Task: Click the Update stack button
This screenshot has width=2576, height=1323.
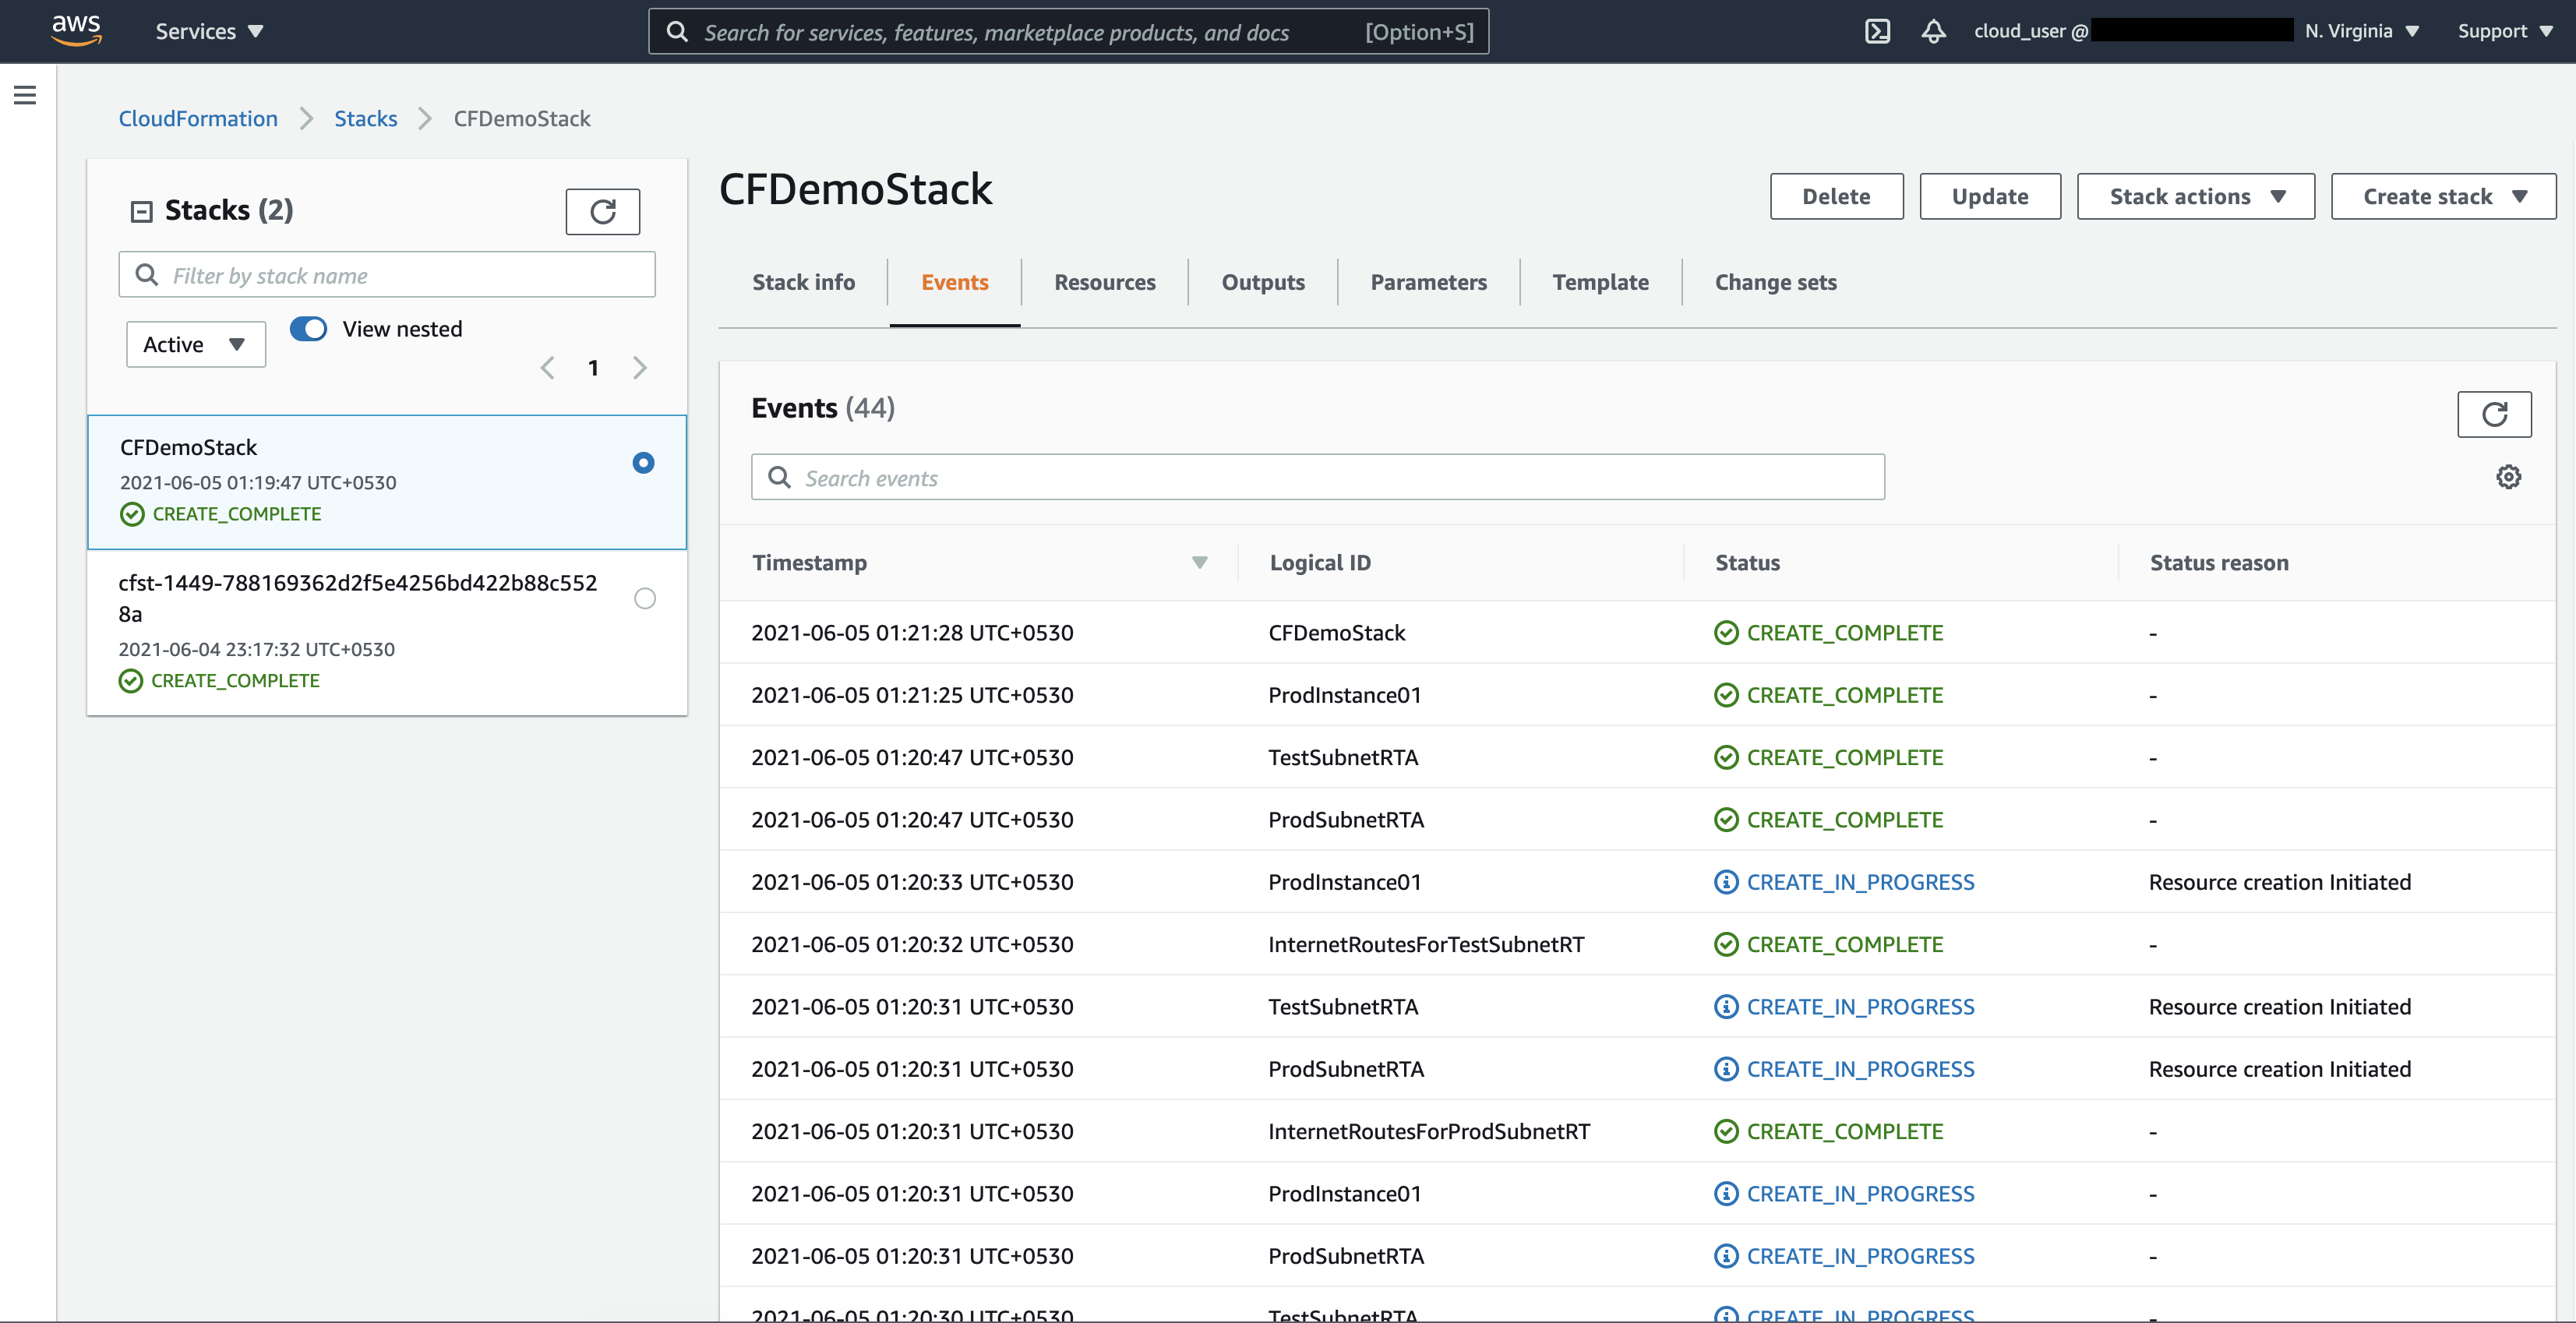Action: click(x=1990, y=197)
